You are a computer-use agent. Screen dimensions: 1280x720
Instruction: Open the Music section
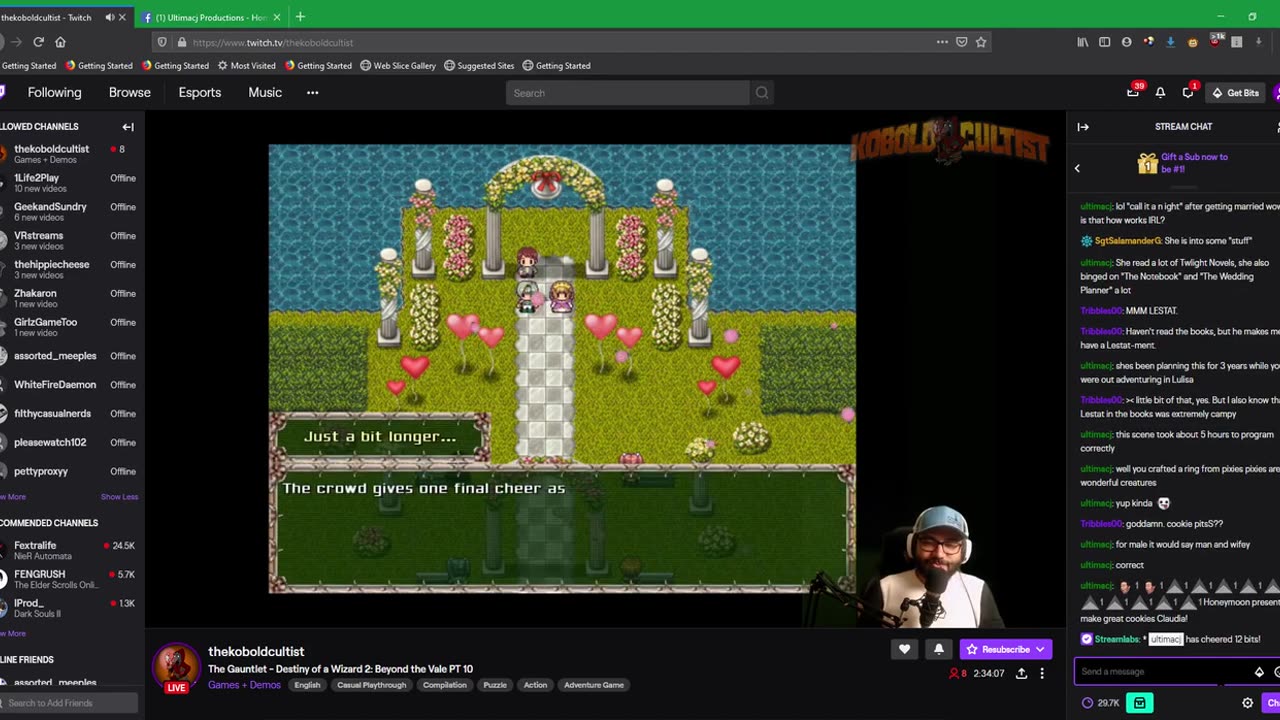(x=265, y=92)
